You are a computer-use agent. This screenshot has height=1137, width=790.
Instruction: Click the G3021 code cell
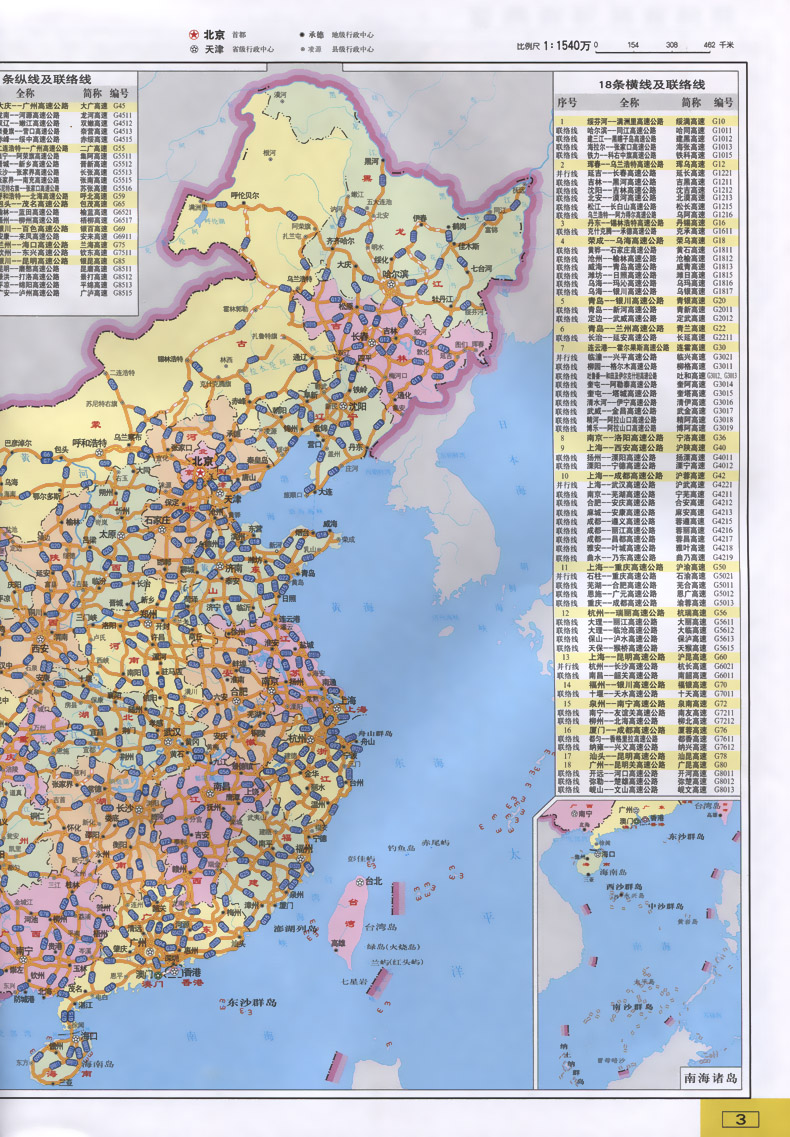(x=722, y=357)
